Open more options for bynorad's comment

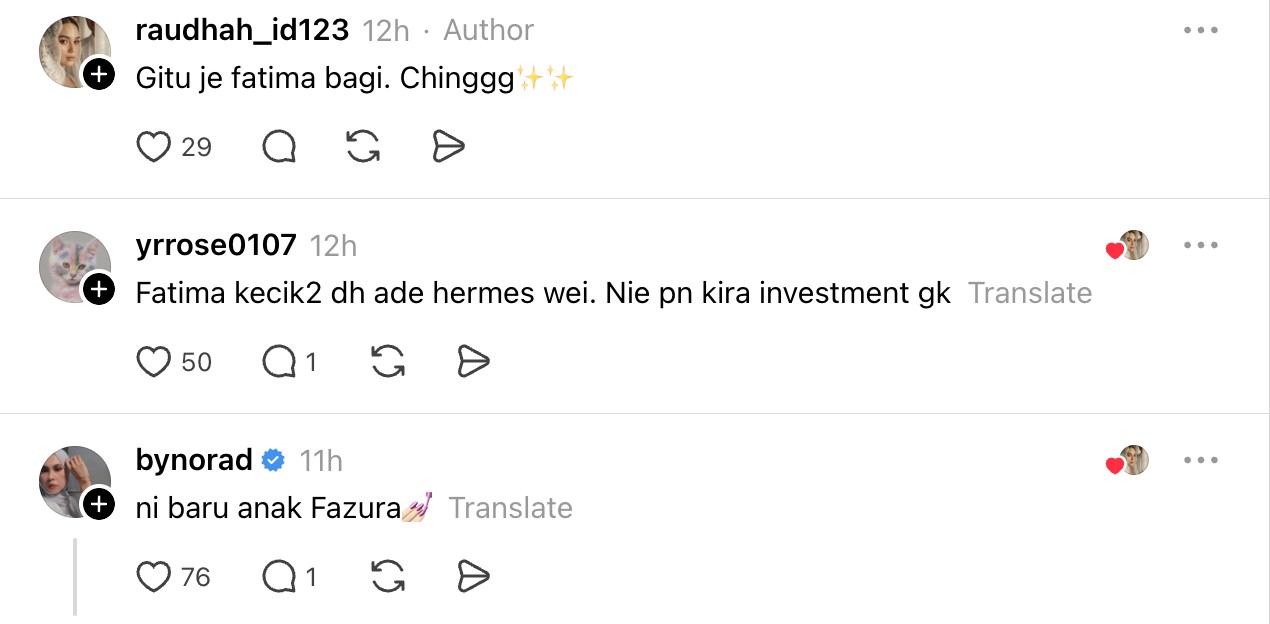[1200, 461]
